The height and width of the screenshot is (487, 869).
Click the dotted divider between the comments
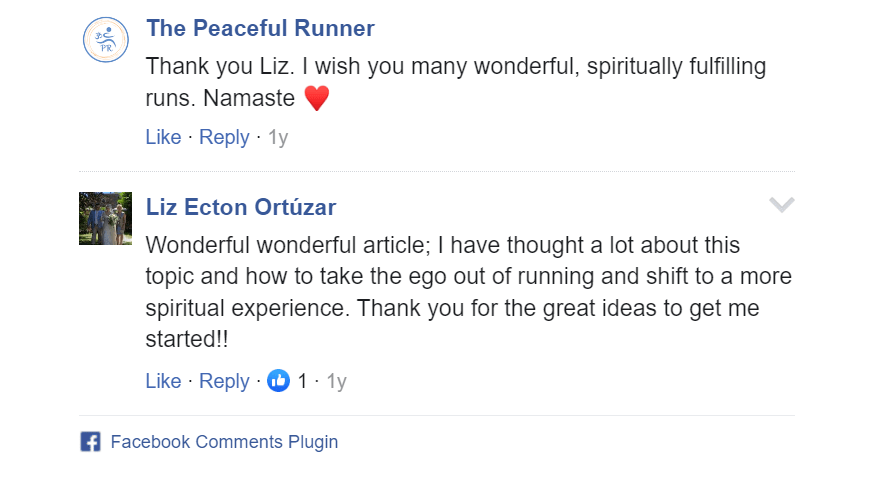436,172
